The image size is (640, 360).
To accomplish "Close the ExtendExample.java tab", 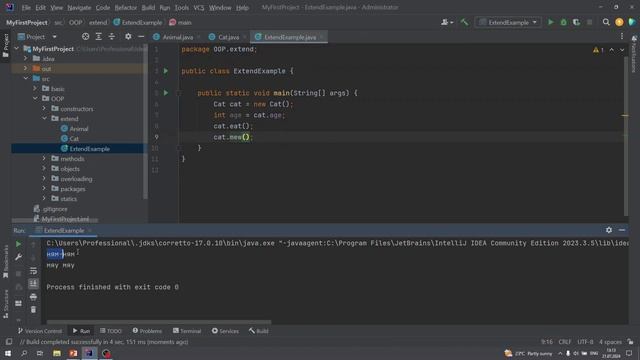I will tap(322, 37).
